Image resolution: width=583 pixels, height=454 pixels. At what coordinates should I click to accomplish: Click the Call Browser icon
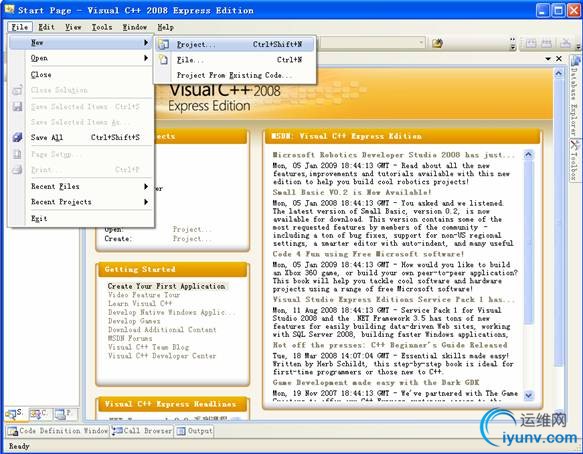tap(117, 431)
